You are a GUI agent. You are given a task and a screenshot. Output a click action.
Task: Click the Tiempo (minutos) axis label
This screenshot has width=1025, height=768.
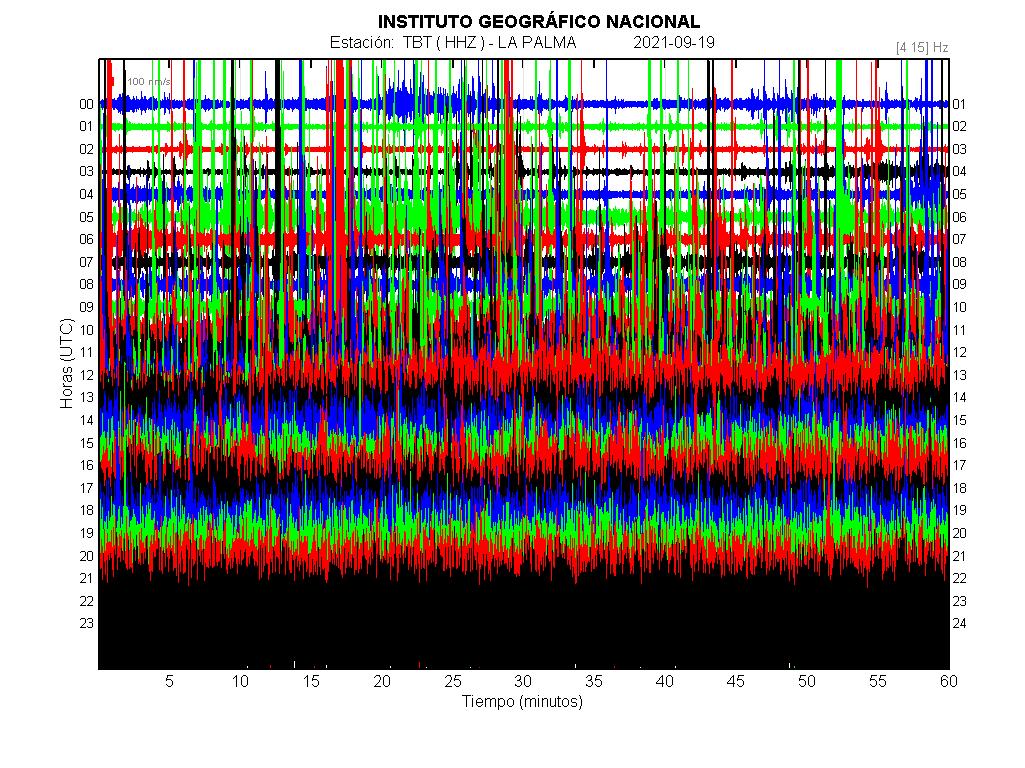click(522, 701)
